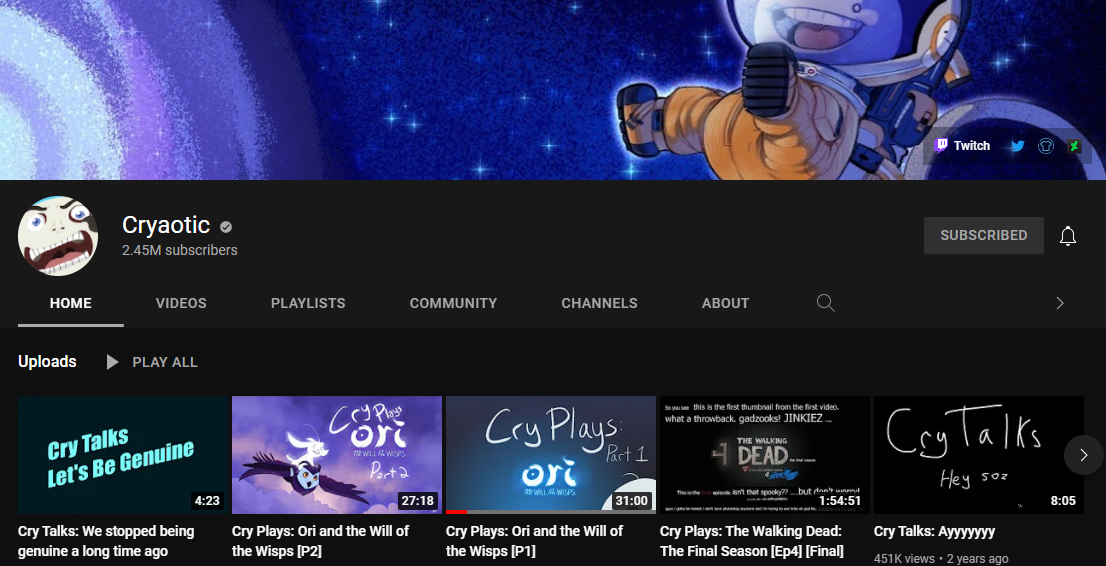Image resolution: width=1106 pixels, height=566 pixels.
Task: Click the 2.45M subscribers count
Action: click(180, 251)
